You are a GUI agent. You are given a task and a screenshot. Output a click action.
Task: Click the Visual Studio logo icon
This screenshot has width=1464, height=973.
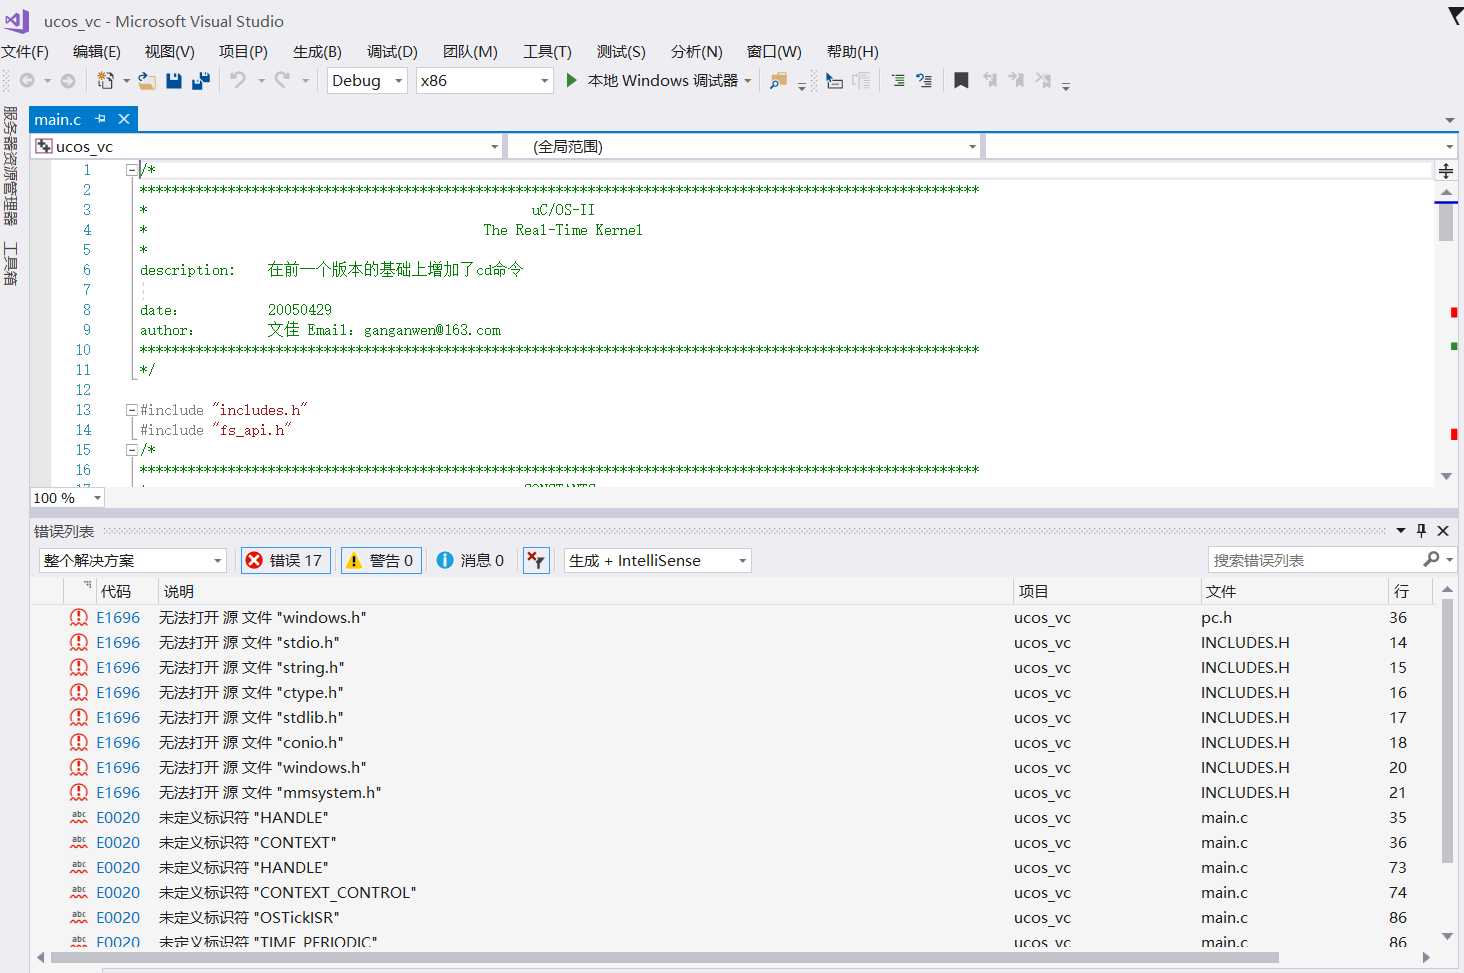point(17,20)
